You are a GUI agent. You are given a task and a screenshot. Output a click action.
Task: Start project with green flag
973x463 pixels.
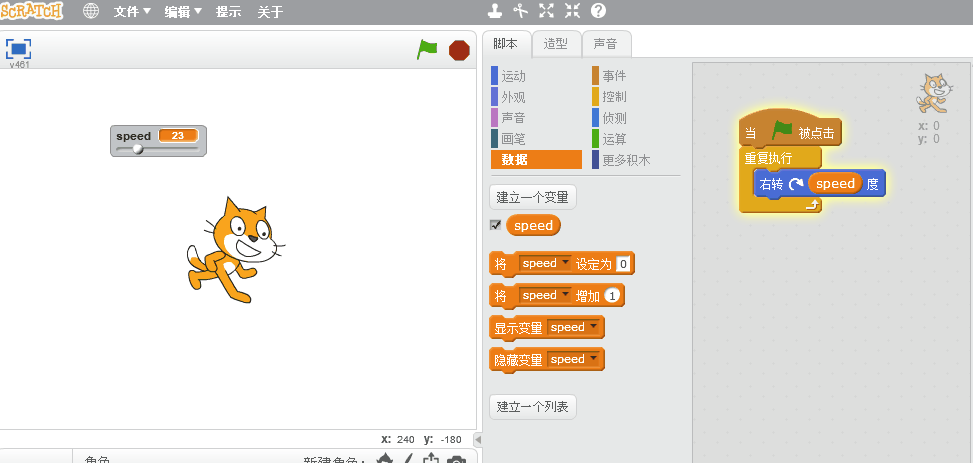pyautogui.click(x=427, y=50)
